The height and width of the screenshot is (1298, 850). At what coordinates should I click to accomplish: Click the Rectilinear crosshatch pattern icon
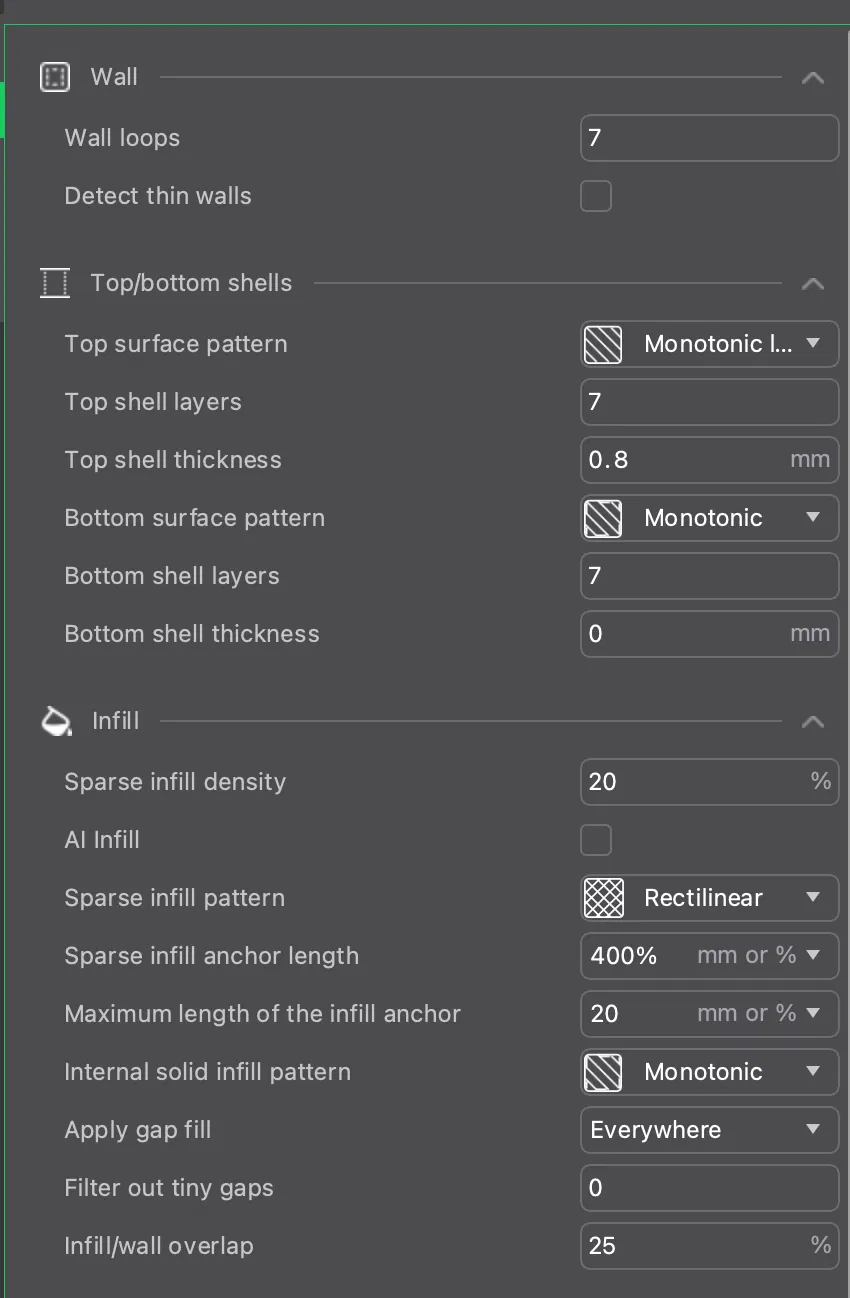point(603,898)
